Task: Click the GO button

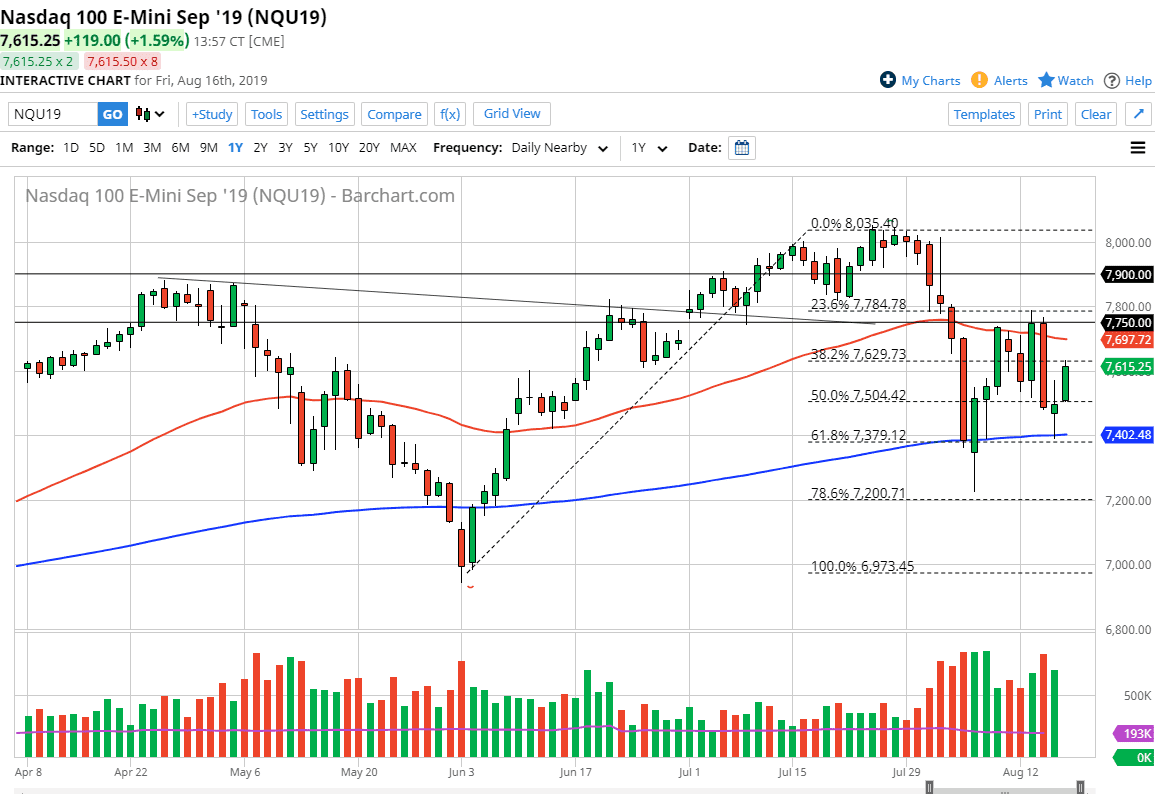Action: pyautogui.click(x=112, y=114)
